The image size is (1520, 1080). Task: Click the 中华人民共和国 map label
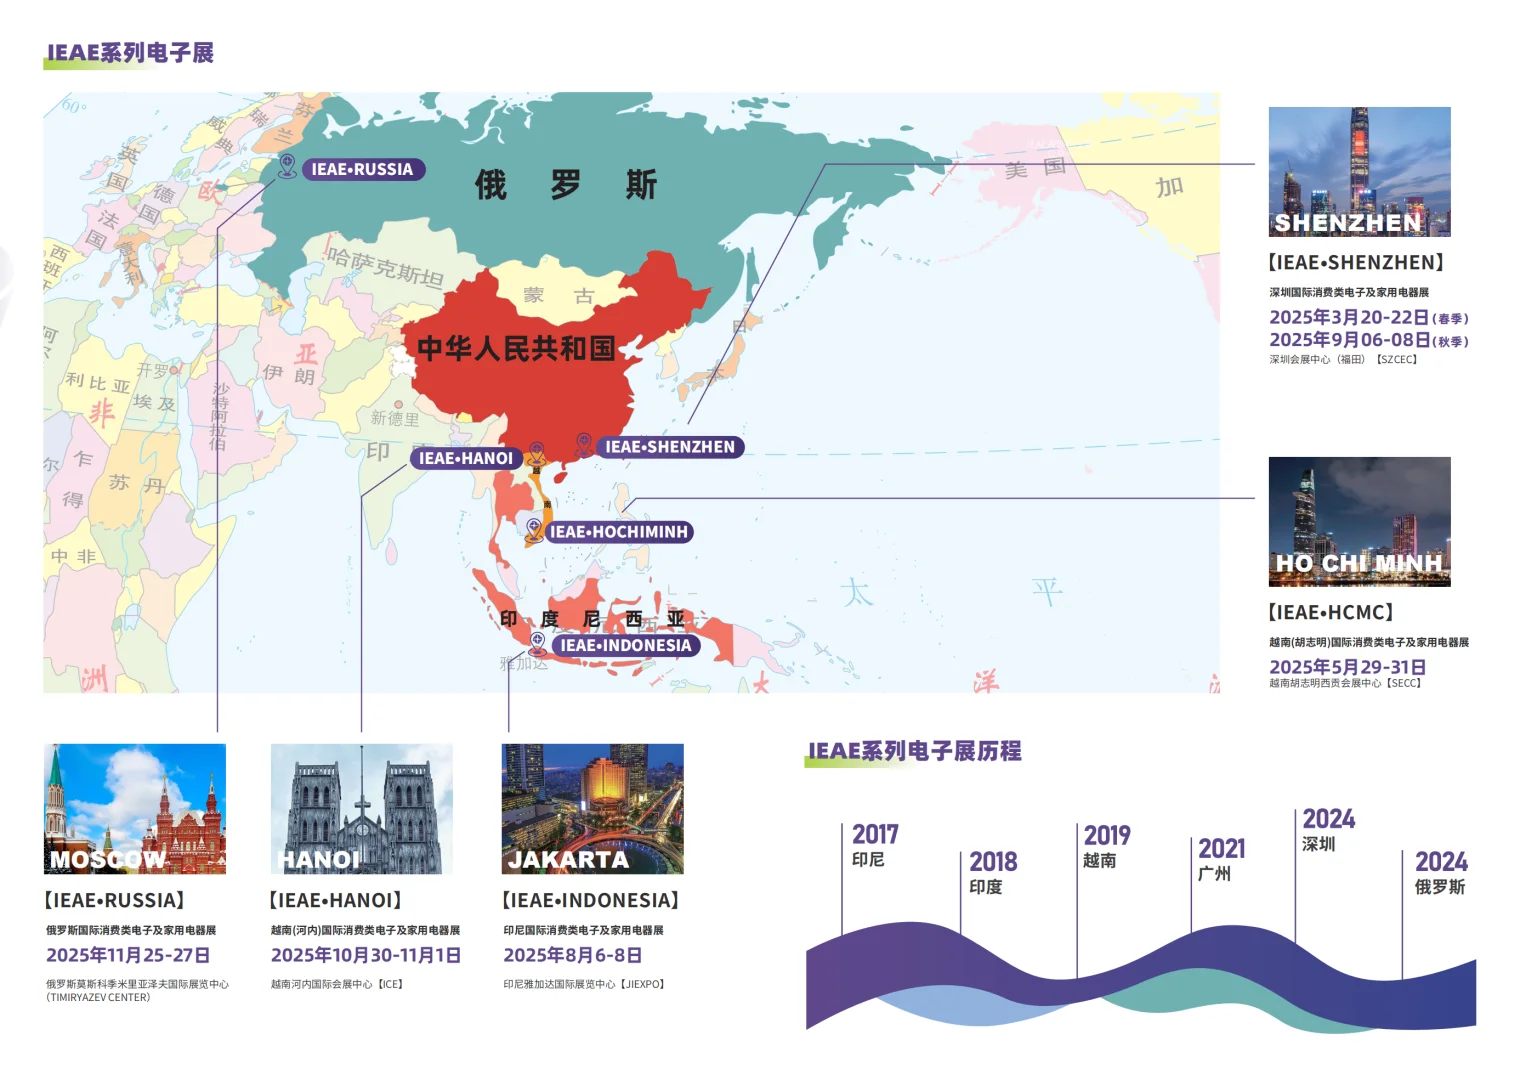(x=516, y=348)
